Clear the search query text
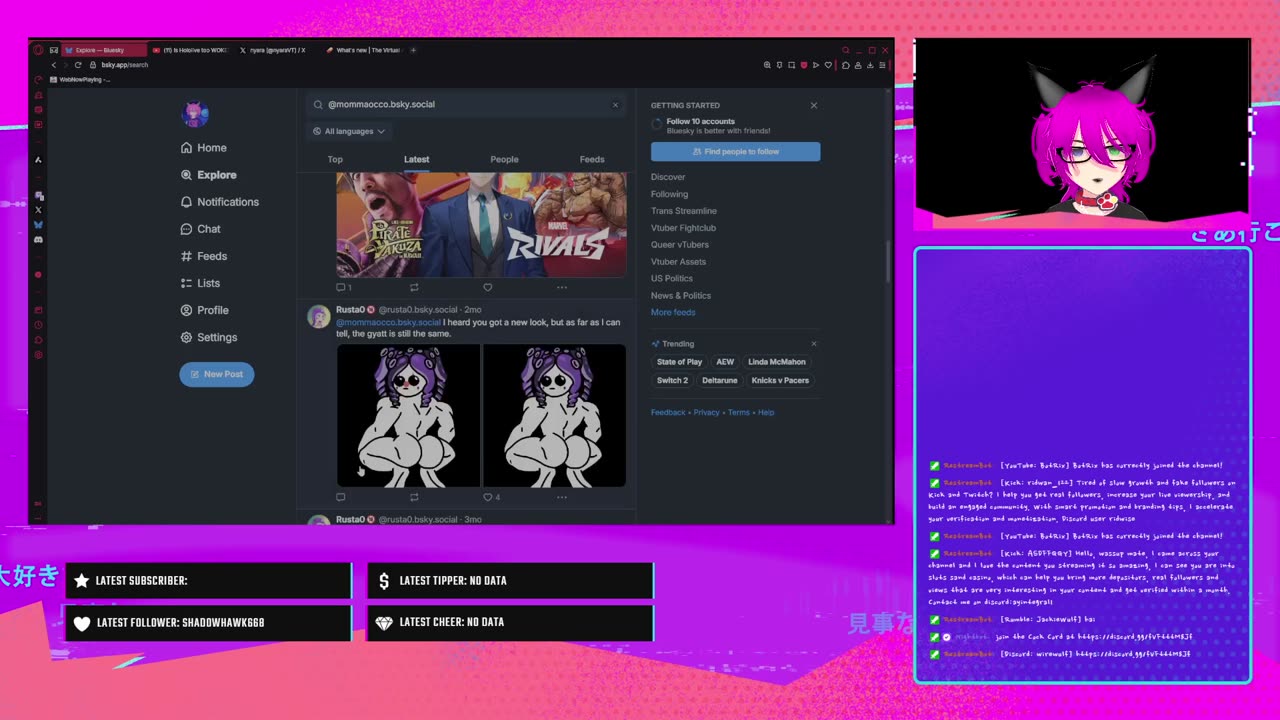The height and width of the screenshot is (720, 1280). click(x=615, y=104)
